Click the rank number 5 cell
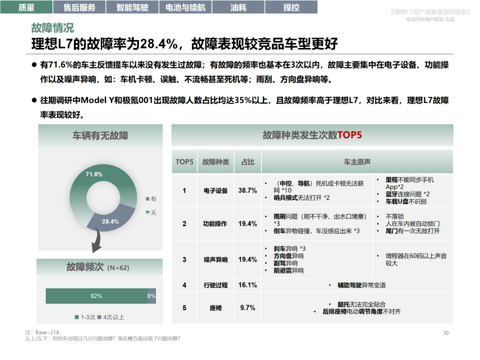The width and height of the screenshot is (480, 360). 184,308
